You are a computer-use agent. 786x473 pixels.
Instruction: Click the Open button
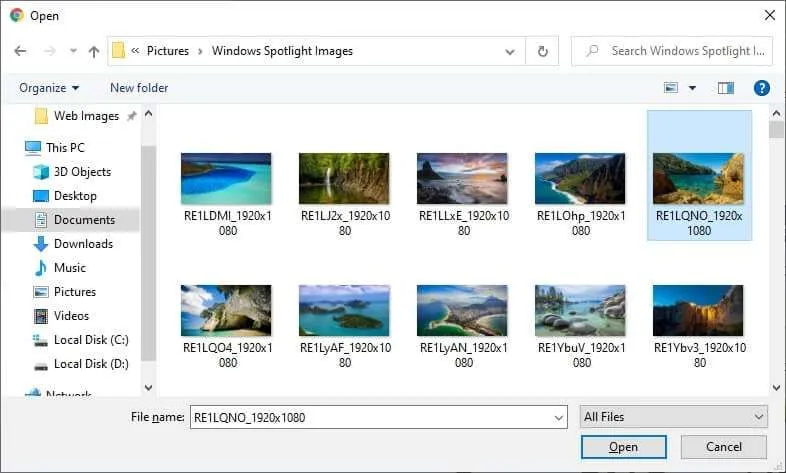(x=624, y=447)
